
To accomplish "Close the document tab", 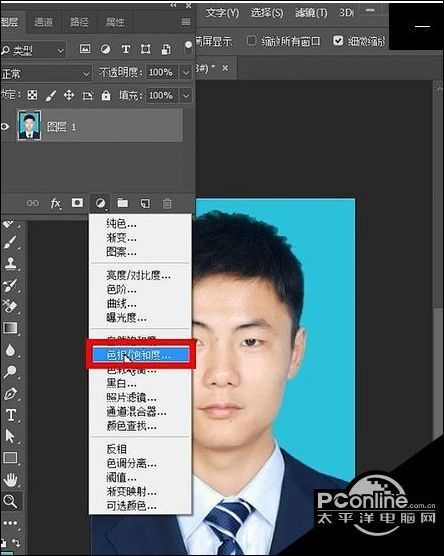I will pyautogui.click(x=225, y=68).
